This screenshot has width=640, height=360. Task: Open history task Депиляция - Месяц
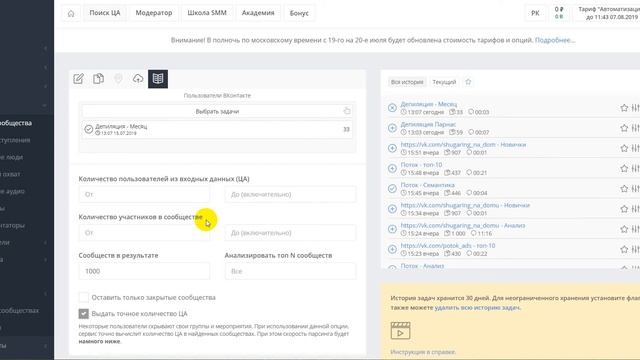click(x=429, y=104)
